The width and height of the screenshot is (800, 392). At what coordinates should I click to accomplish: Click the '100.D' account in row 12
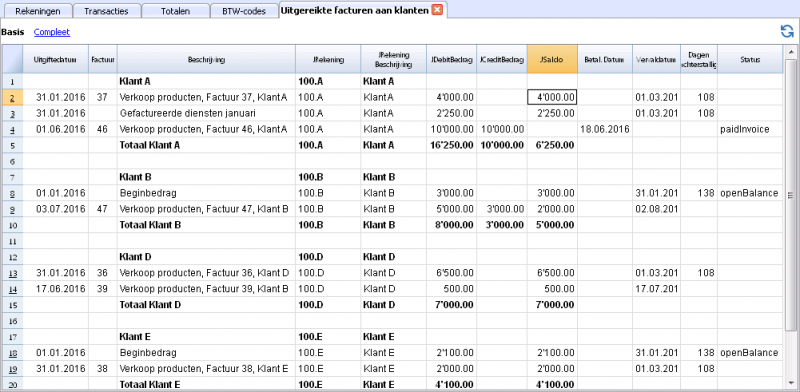tap(311, 256)
